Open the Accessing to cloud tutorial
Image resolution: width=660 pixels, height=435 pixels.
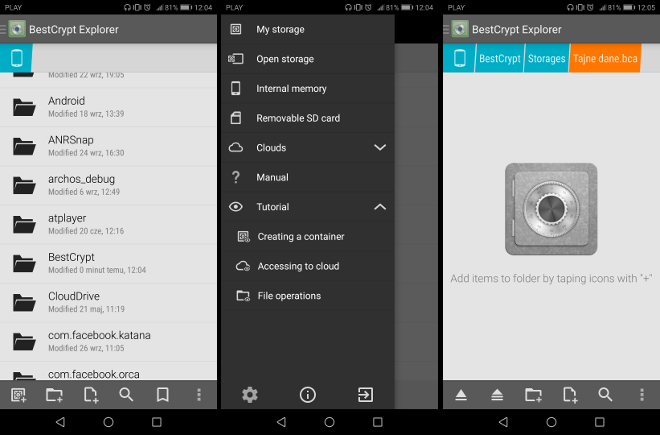point(298,266)
